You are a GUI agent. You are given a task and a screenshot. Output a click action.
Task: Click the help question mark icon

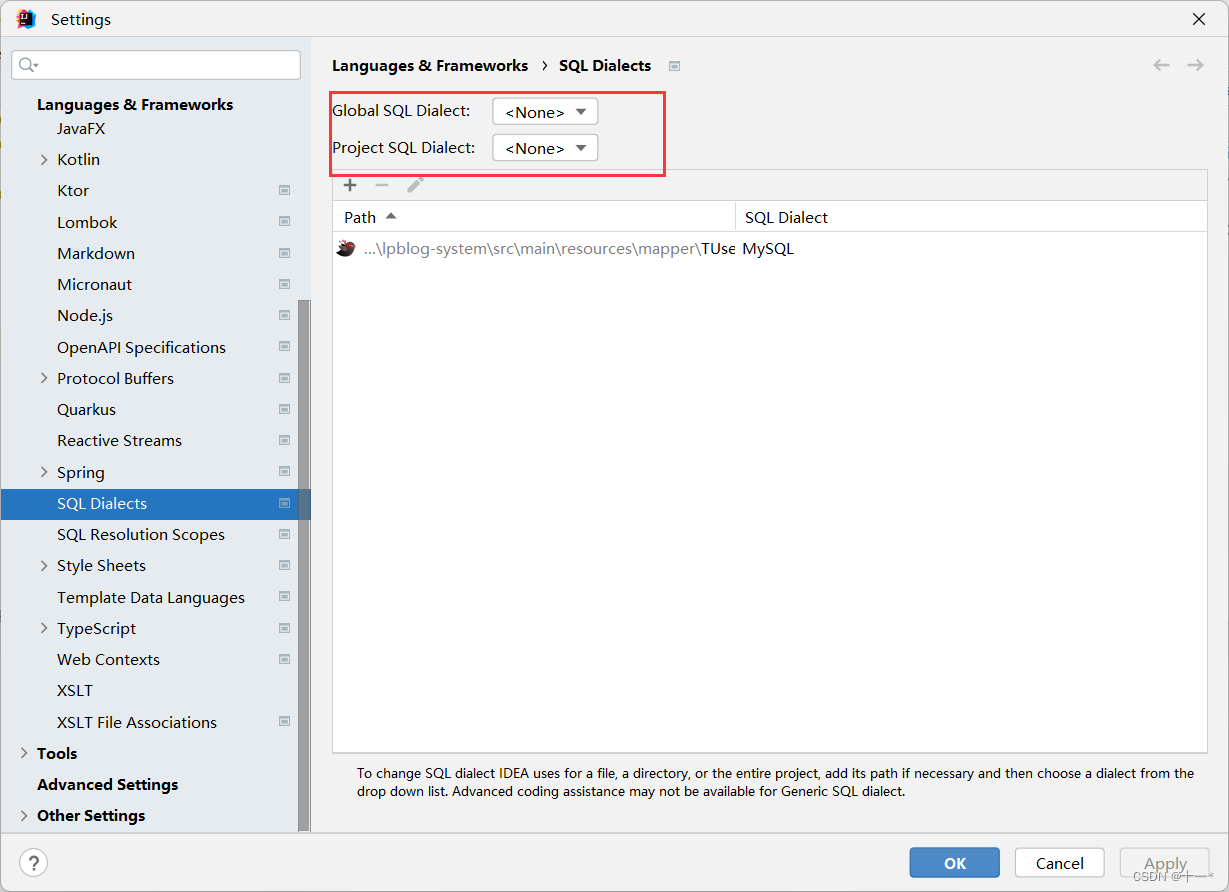coord(33,863)
